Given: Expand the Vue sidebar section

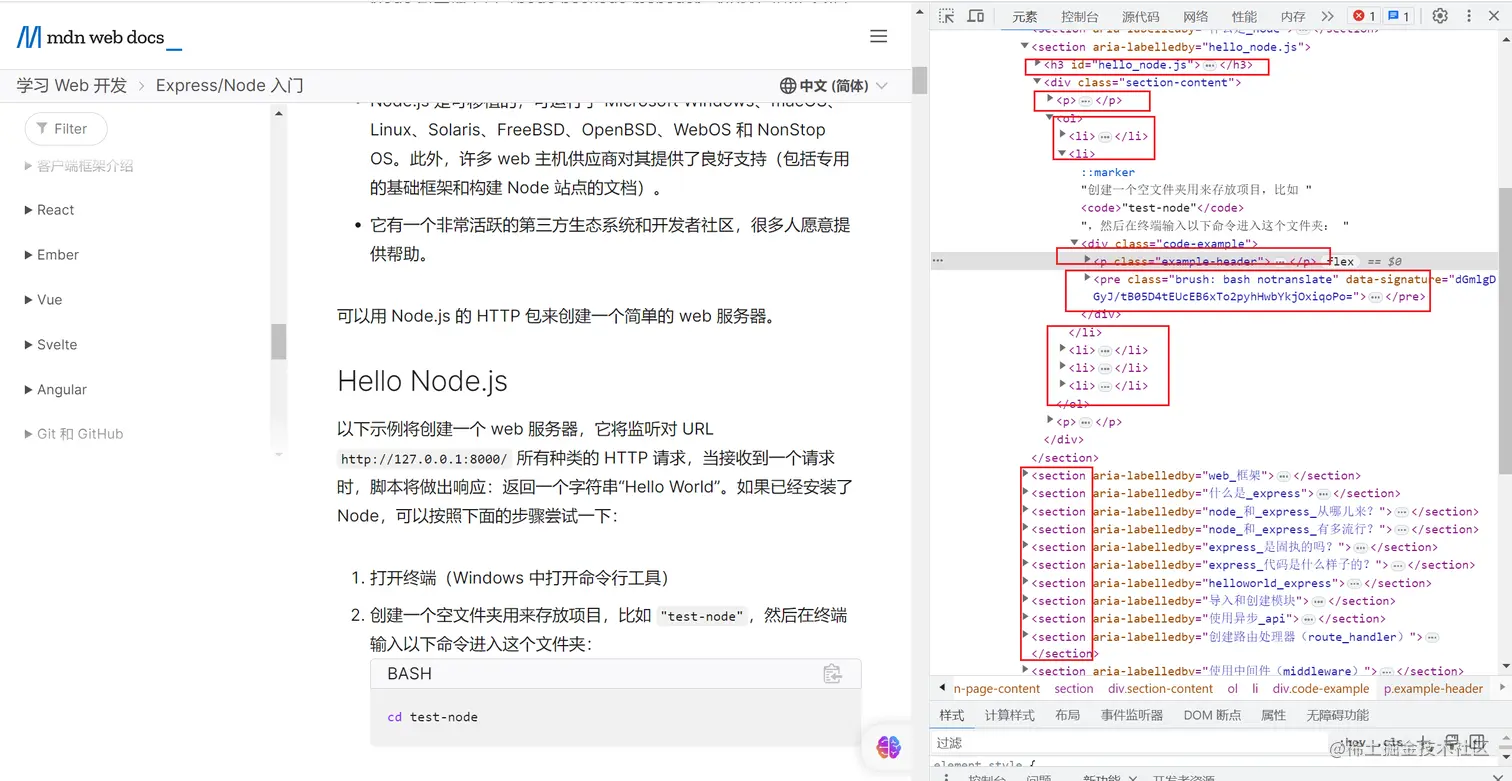Looking at the screenshot, I should click(43, 300).
